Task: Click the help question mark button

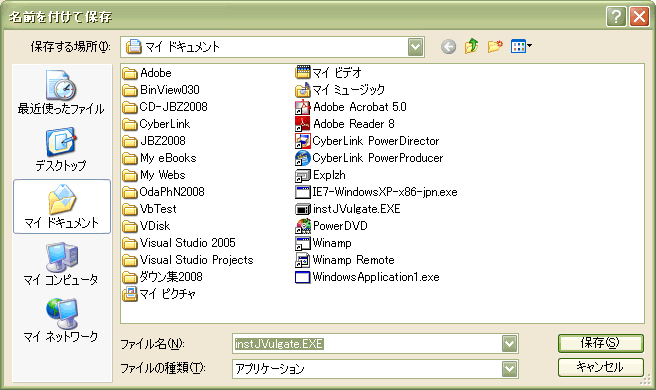Action: click(616, 17)
